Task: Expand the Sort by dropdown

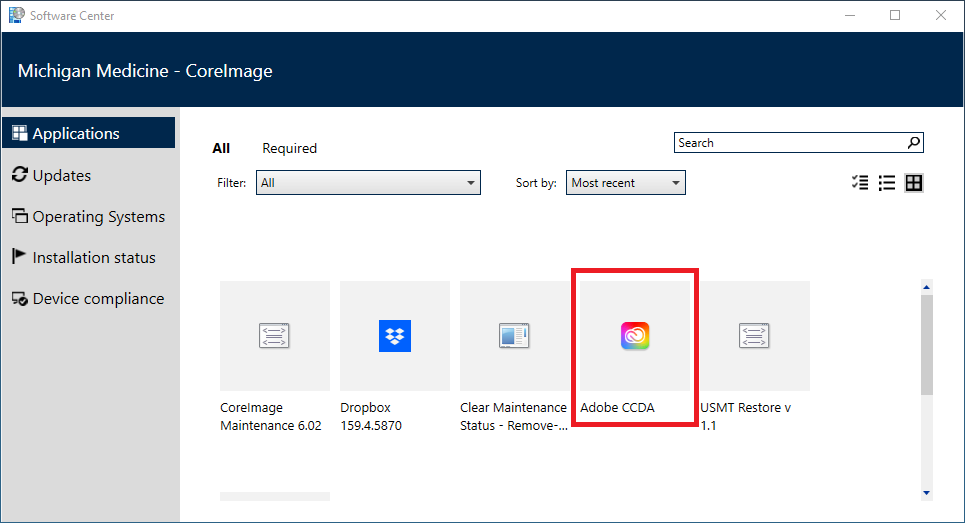Action: [626, 183]
